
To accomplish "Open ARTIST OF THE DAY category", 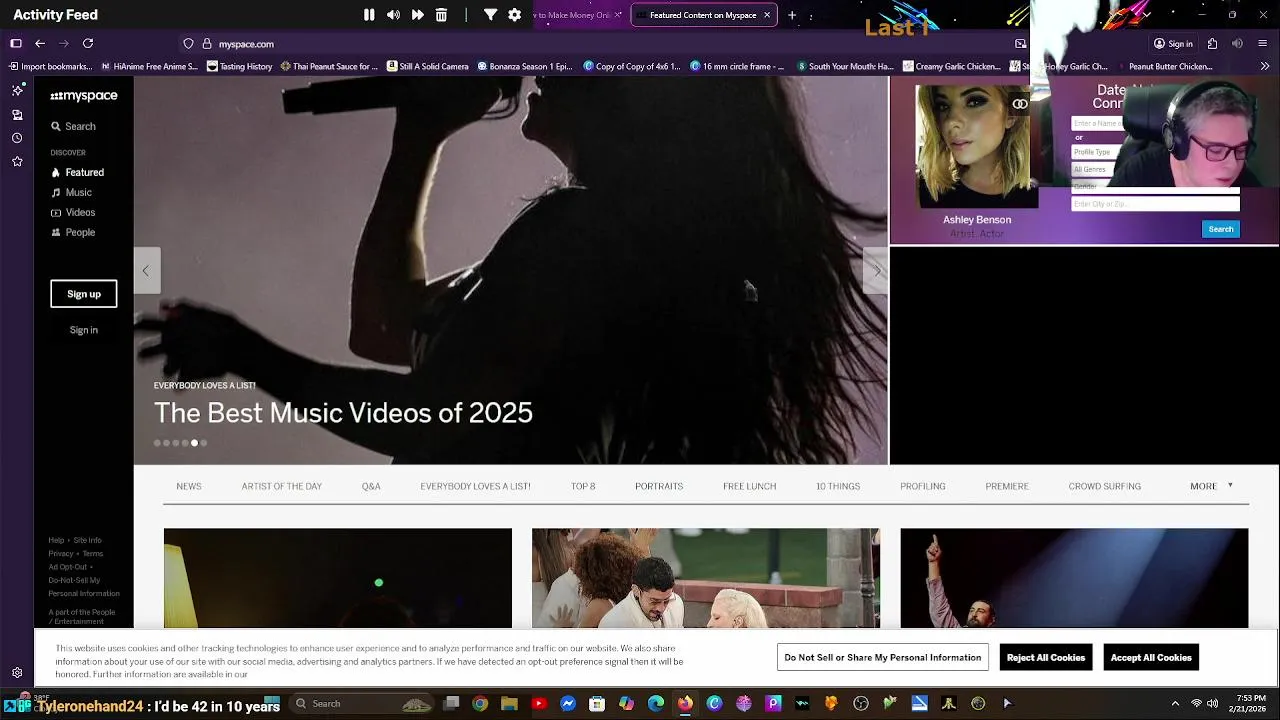I will [x=282, y=486].
